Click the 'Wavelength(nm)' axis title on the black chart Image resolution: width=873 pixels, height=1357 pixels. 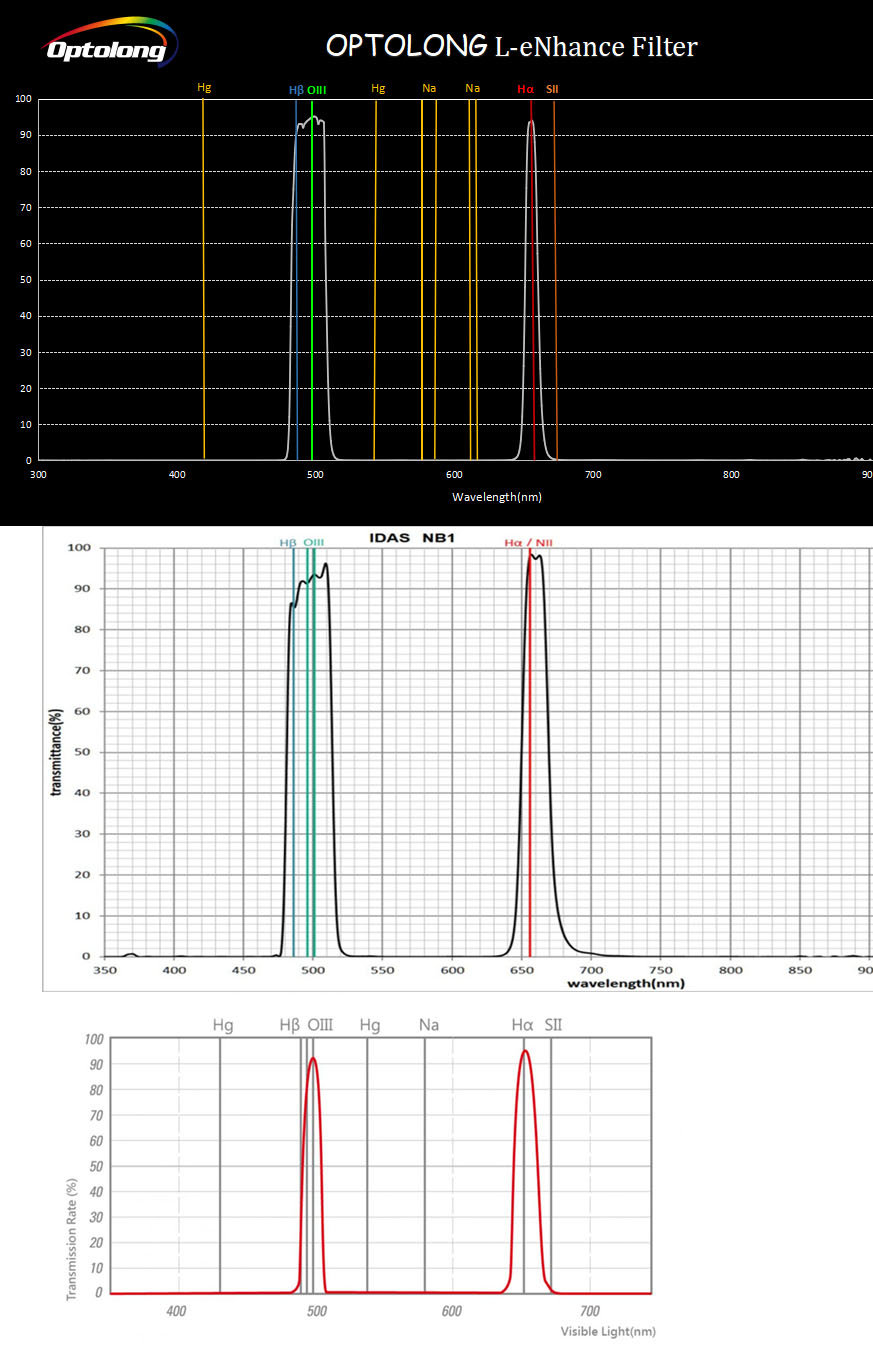(497, 497)
